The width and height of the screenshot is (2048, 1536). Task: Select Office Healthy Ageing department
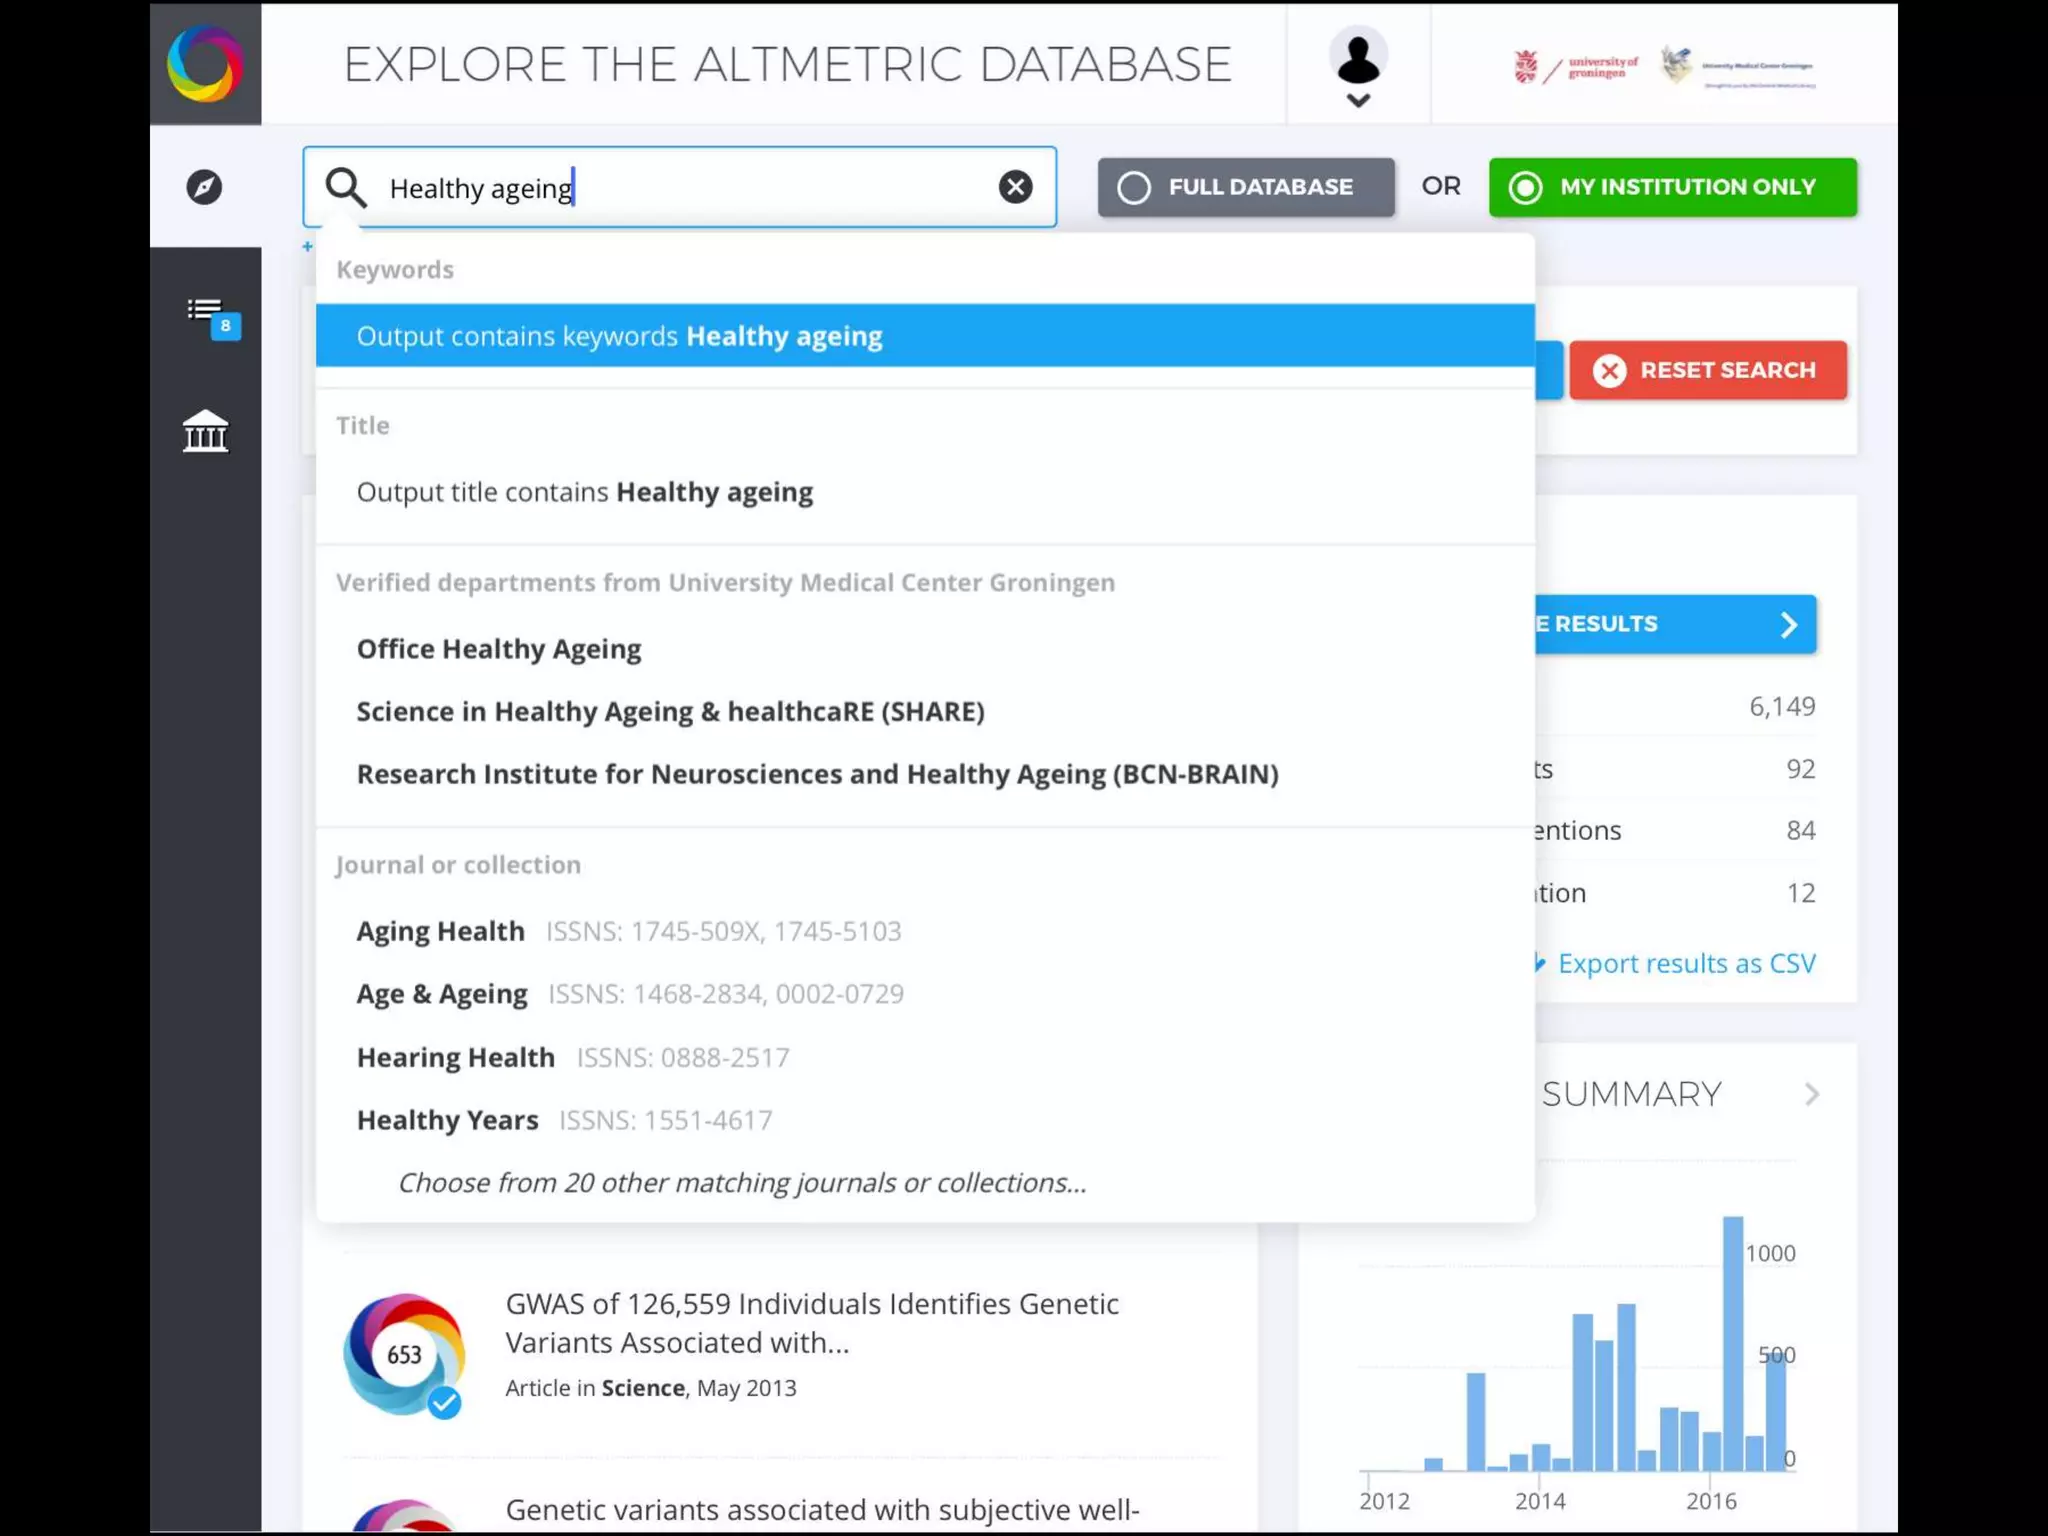[499, 649]
